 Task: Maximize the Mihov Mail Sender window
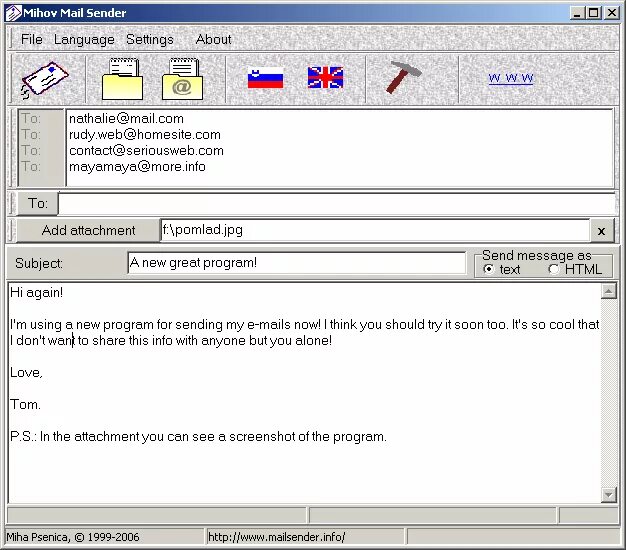[x=594, y=13]
